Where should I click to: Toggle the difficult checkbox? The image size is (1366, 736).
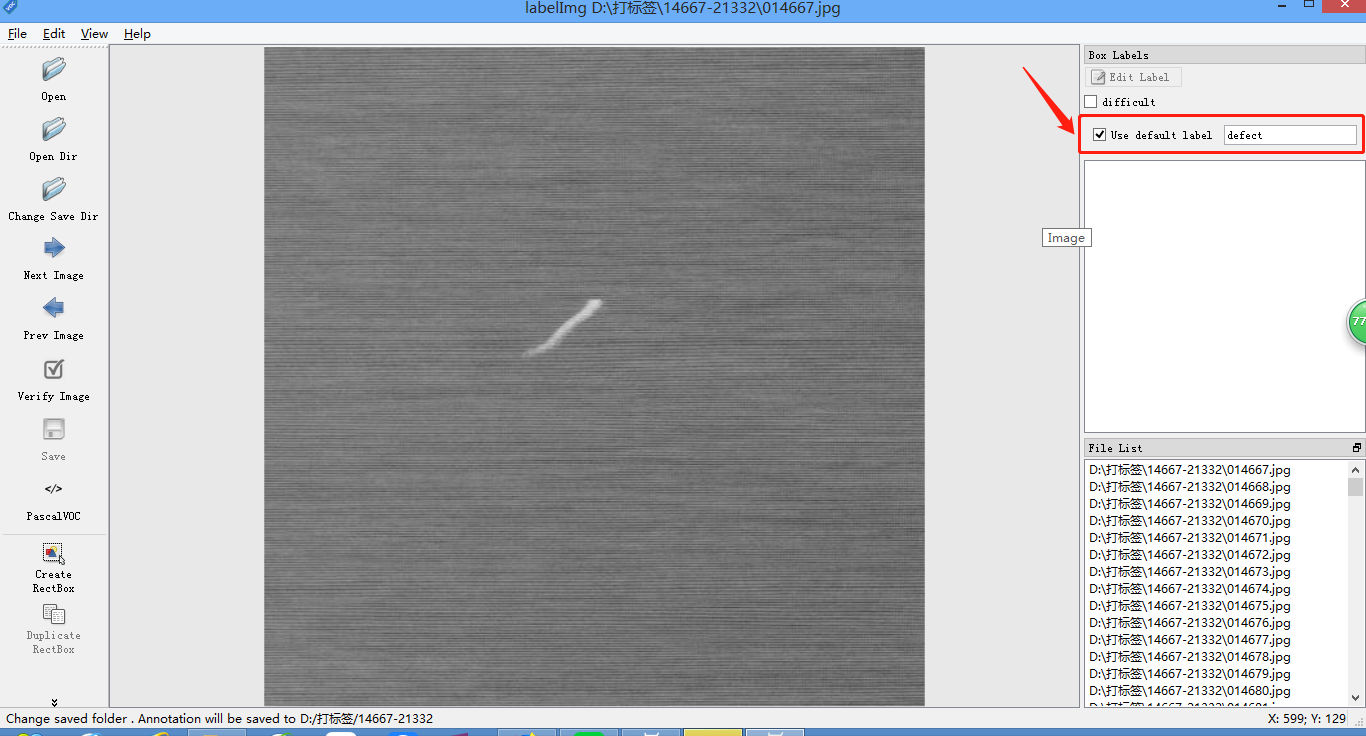coord(1091,102)
